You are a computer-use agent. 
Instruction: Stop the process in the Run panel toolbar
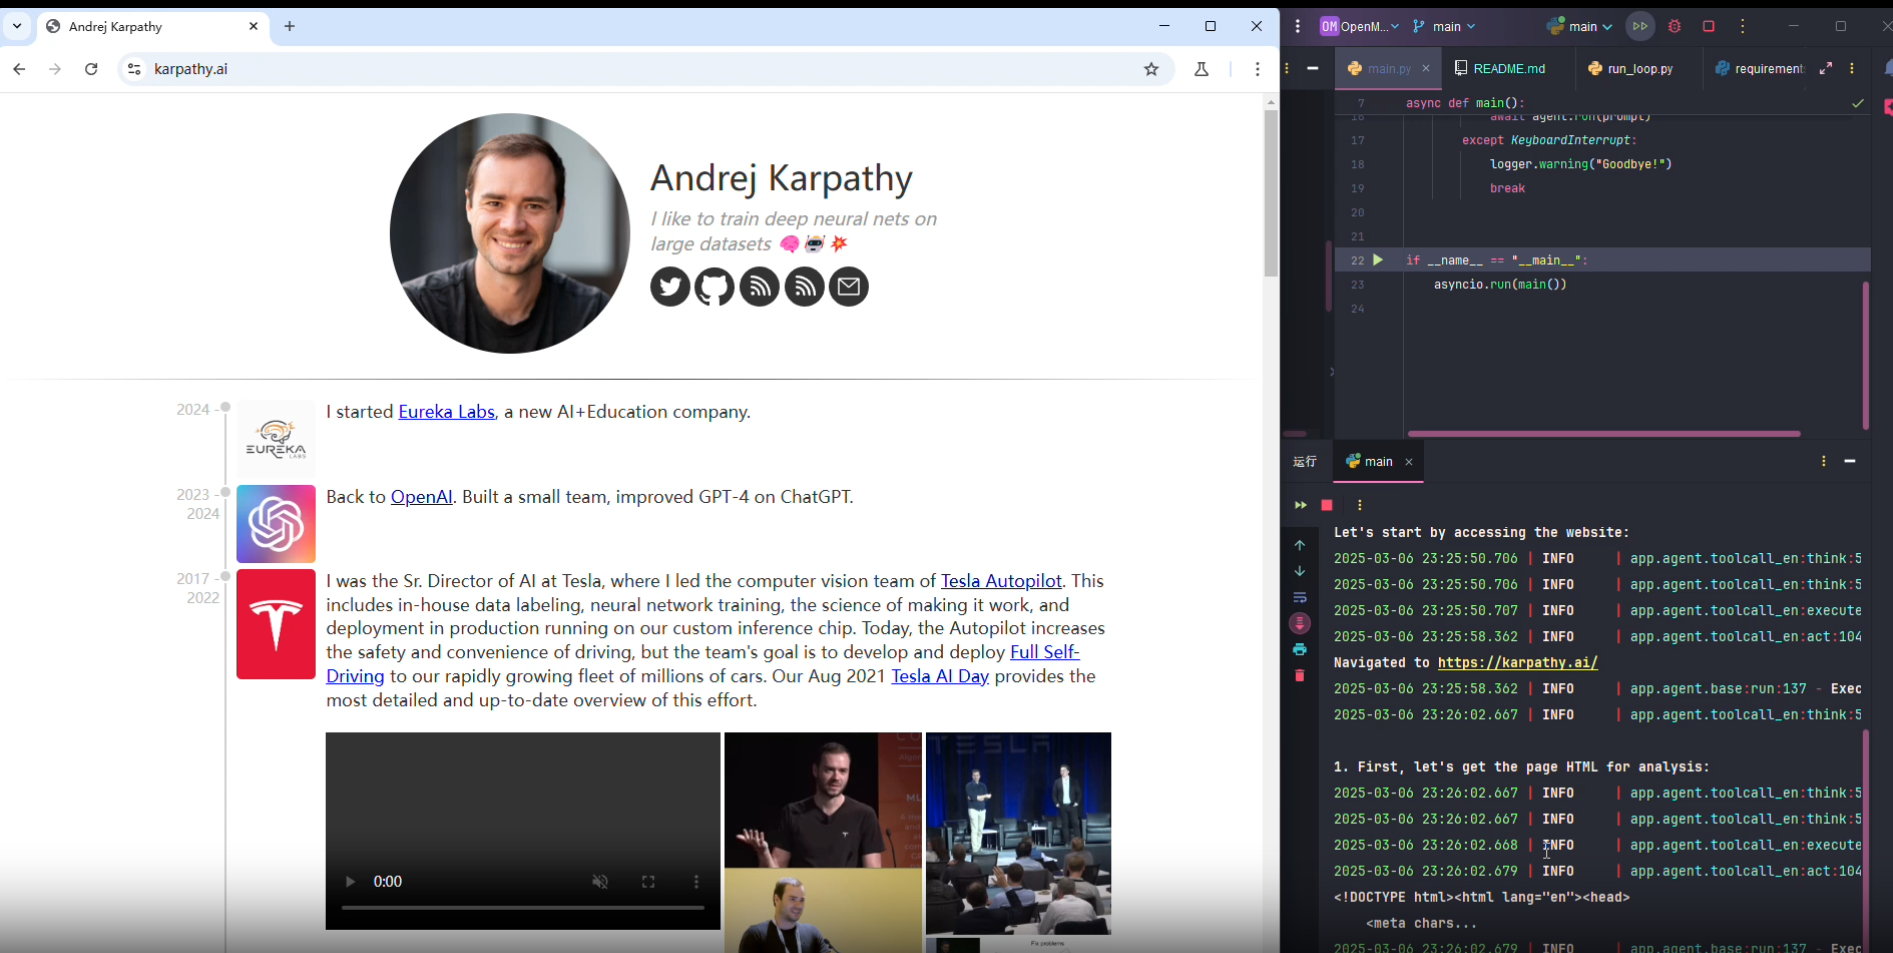[1327, 505]
